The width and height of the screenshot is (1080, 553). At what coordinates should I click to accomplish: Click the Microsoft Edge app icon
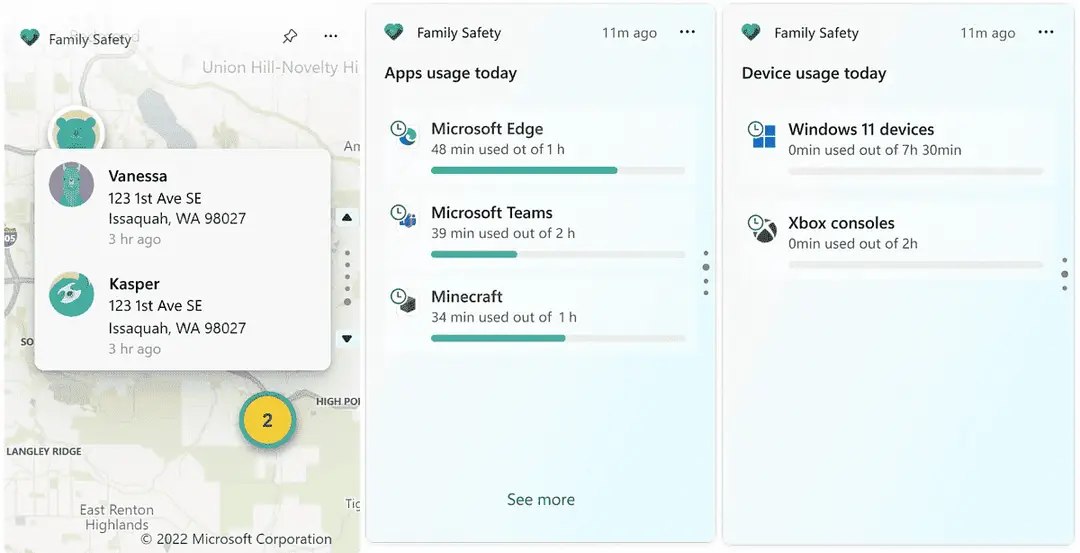(x=404, y=133)
